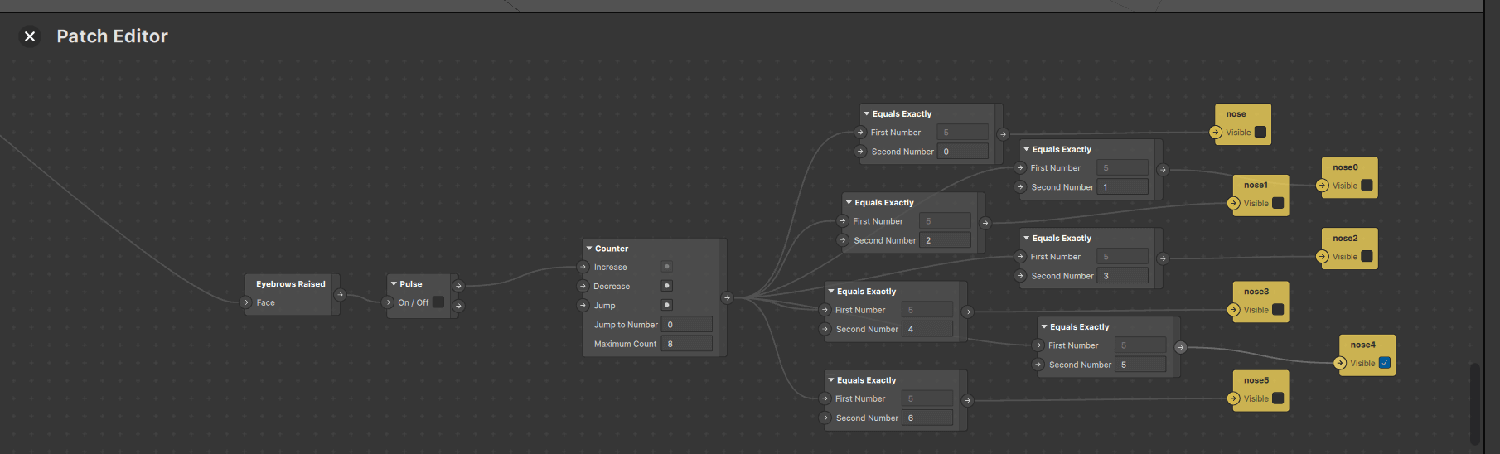Click the vertical scrollbar on right edge
The image size is (1500, 454).
1473,400
